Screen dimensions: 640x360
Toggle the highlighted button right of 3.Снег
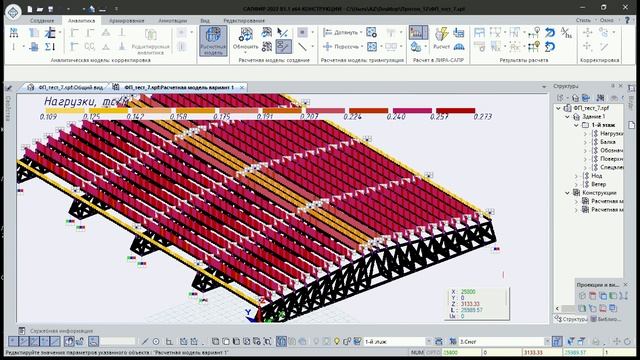[557, 341]
